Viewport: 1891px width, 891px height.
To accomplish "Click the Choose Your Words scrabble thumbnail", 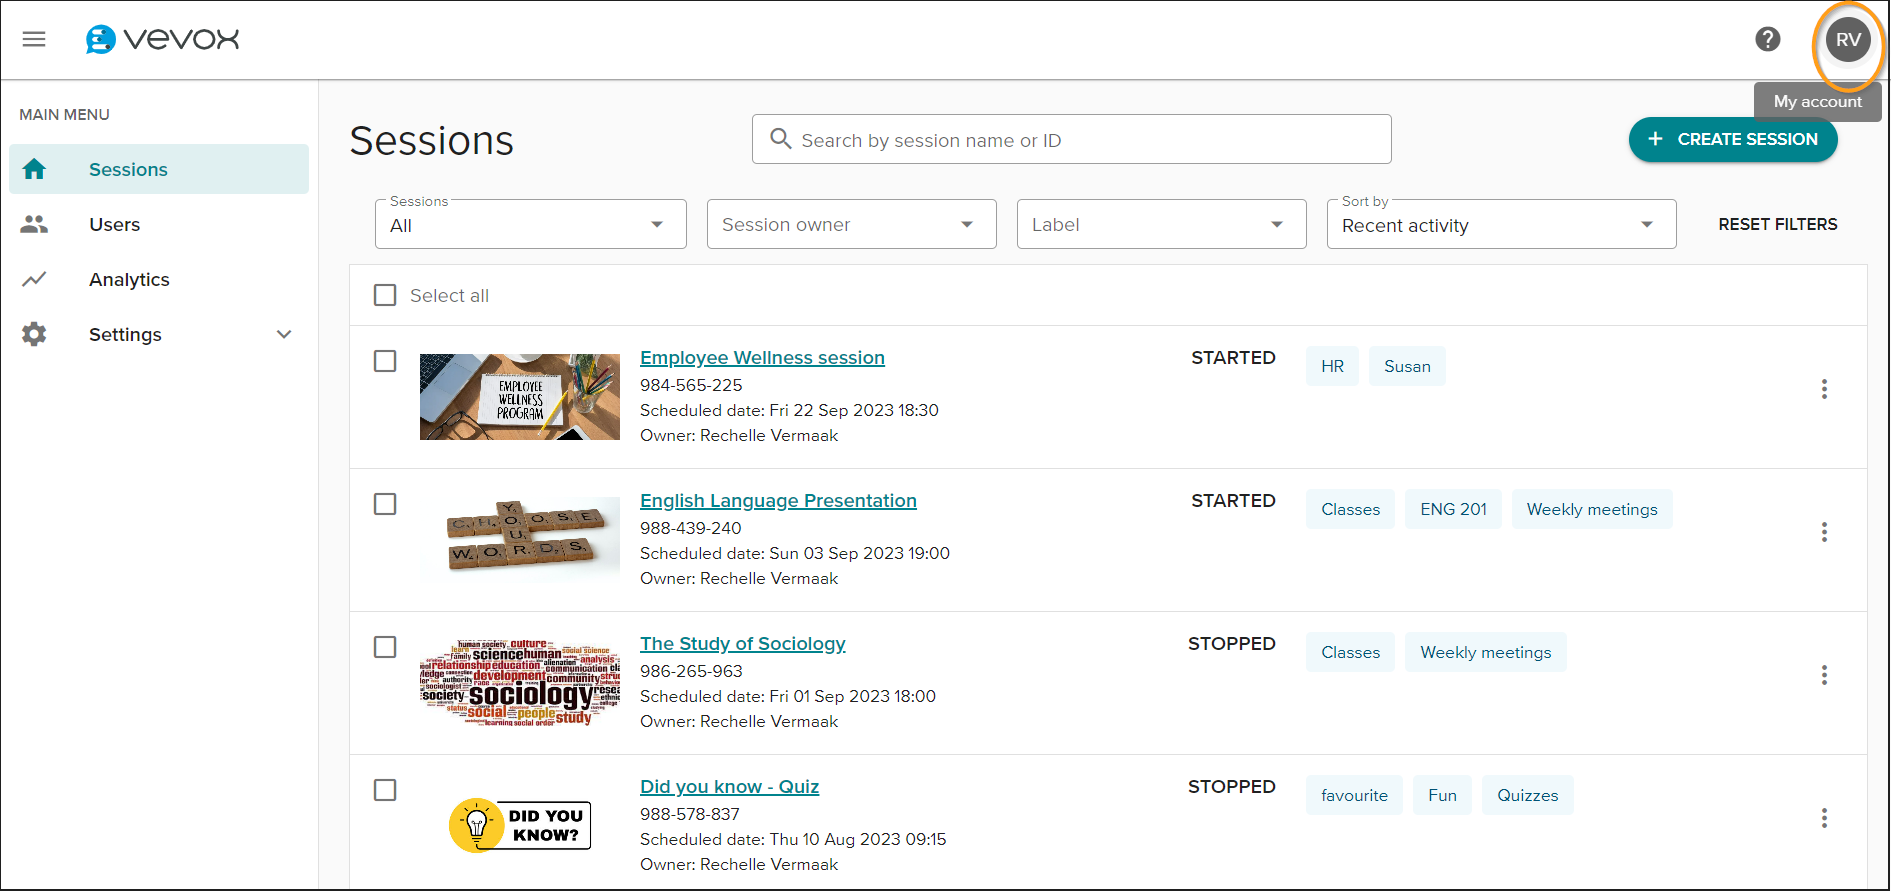I will pyautogui.click(x=520, y=540).
